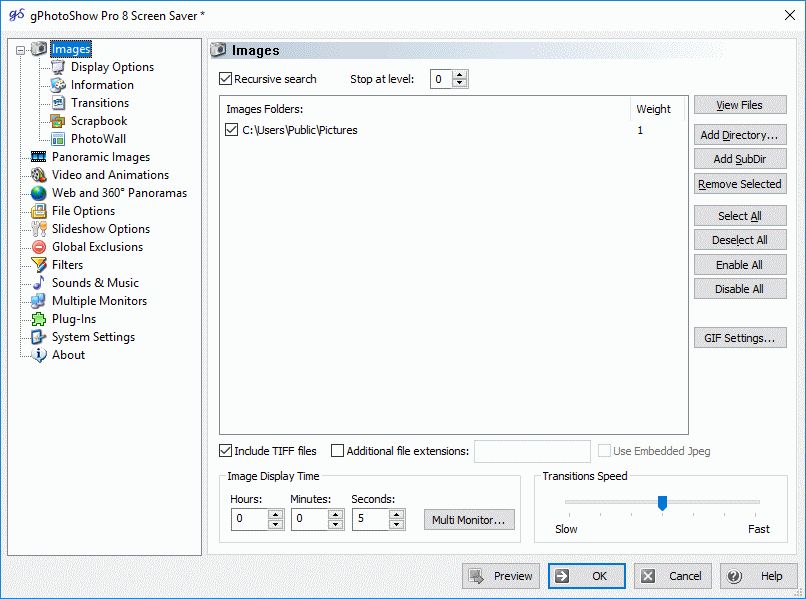Image resolution: width=806 pixels, height=599 pixels.
Task: Decrease the Seconds spinner
Action: pyautogui.click(x=396, y=524)
